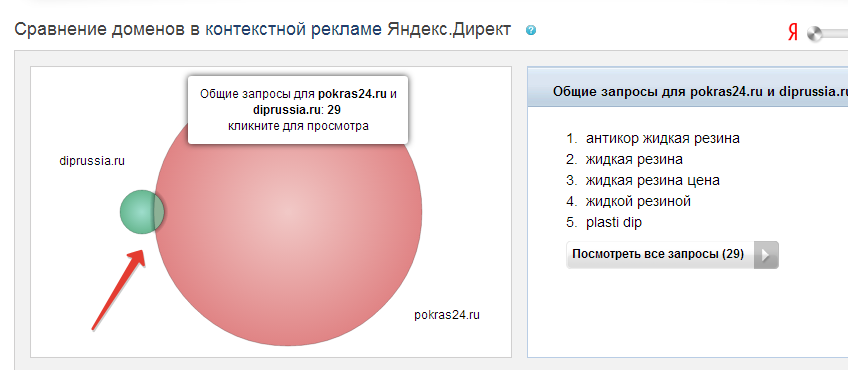Click query жидкая резина цена
The width and height of the screenshot is (848, 370).
click(x=652, y=180)
